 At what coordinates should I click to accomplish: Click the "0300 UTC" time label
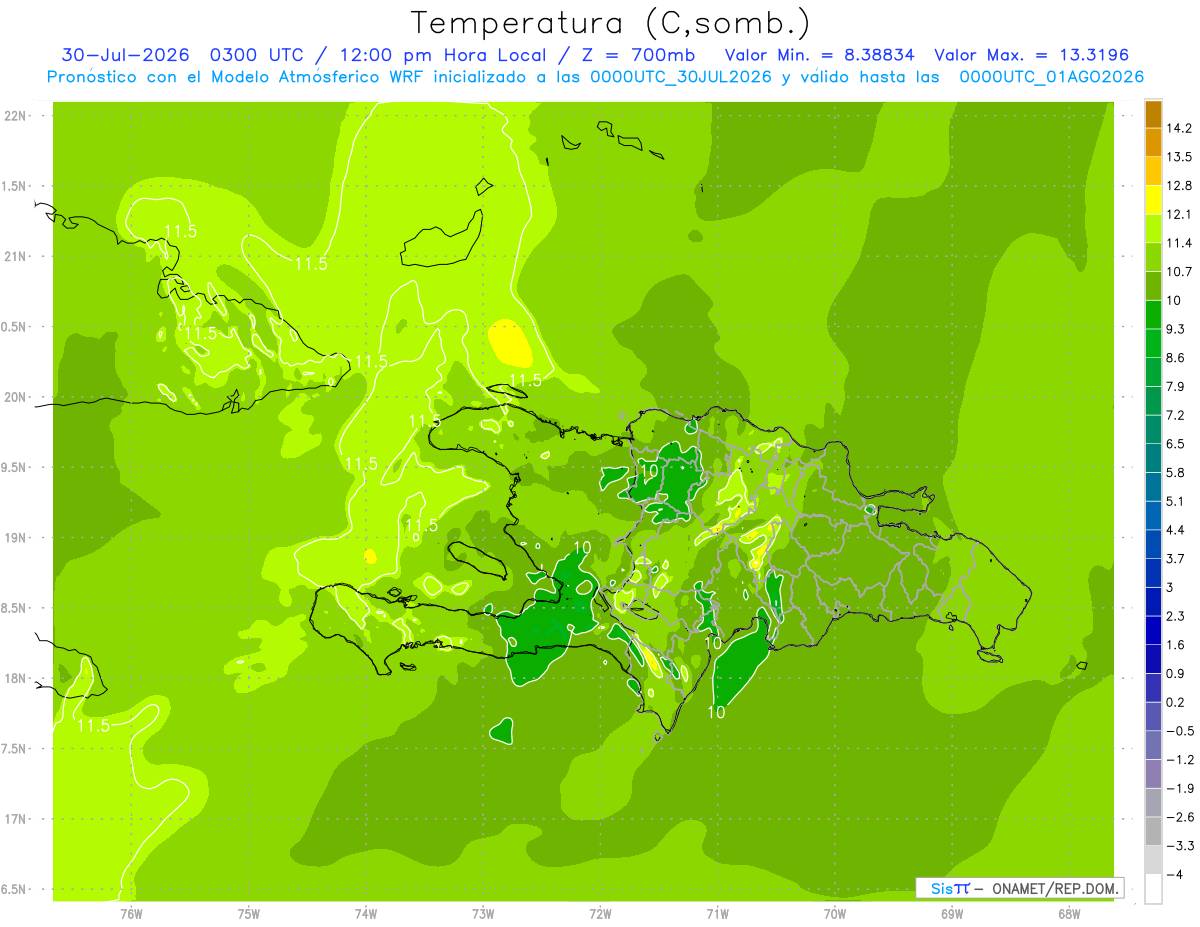coord(259,55)
